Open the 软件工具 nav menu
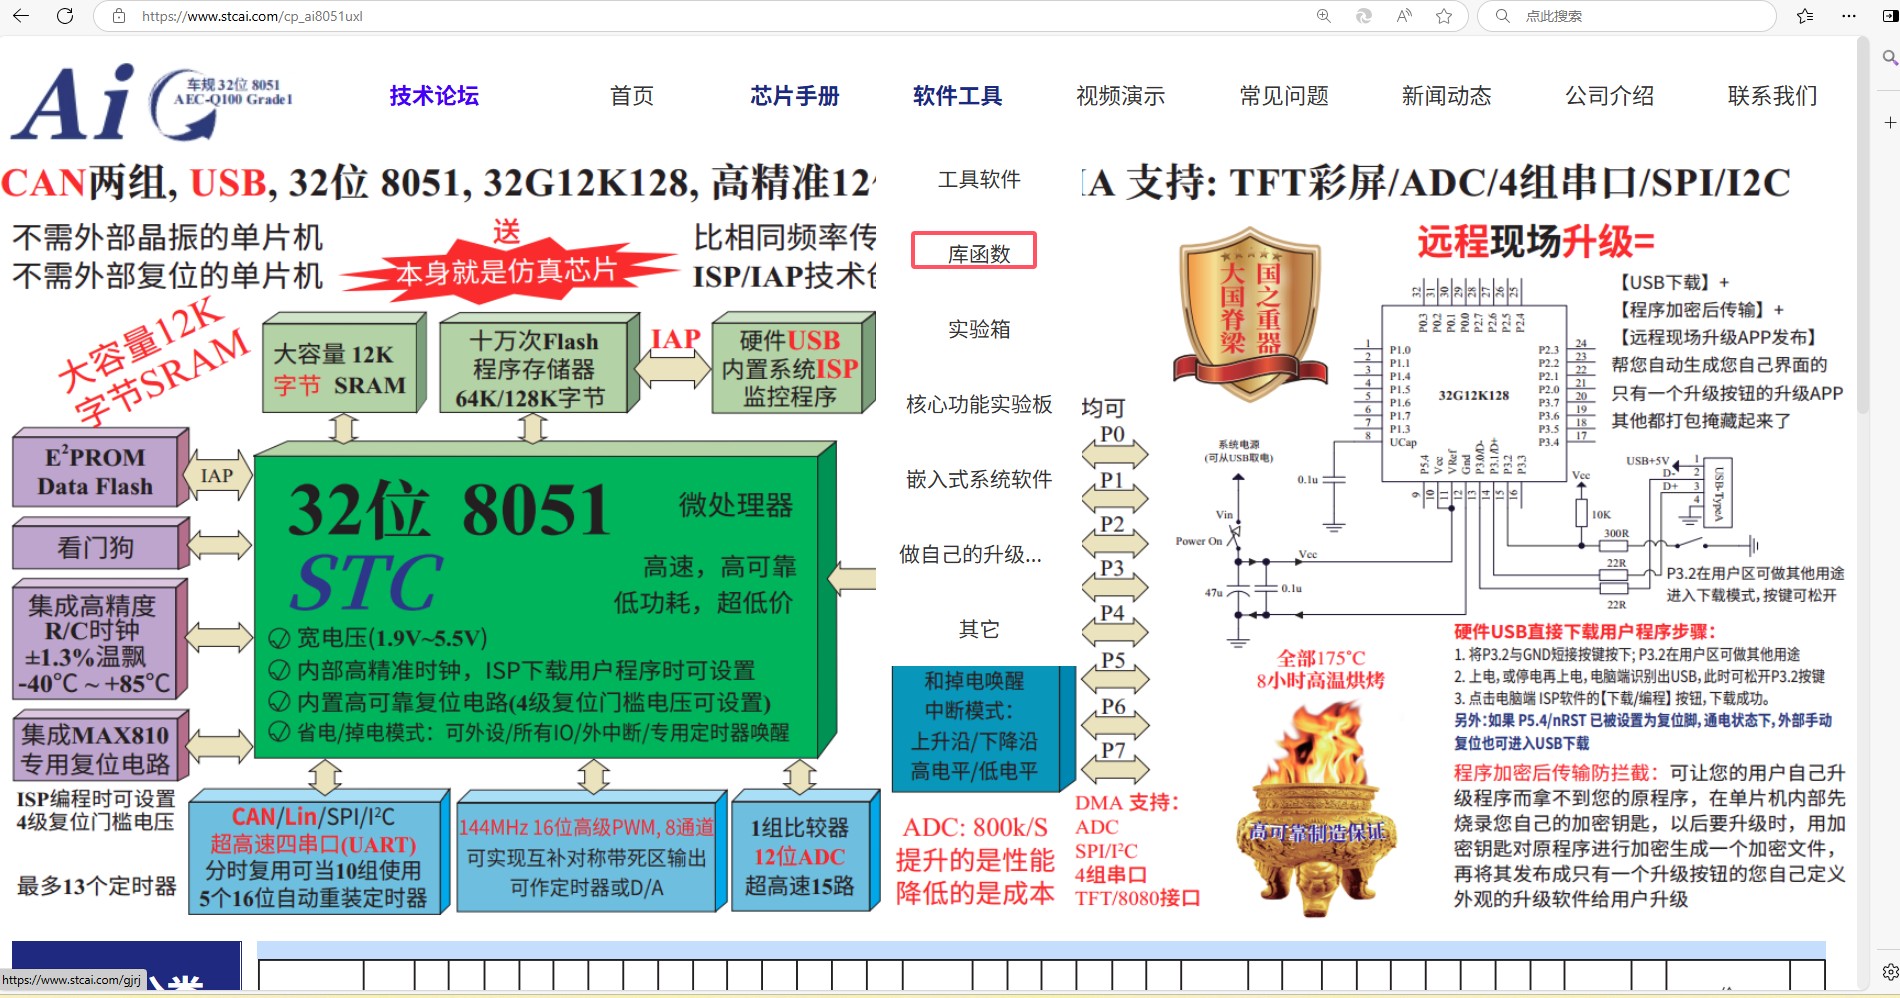Screen dimensions: 1900x998 coord(957,96)
